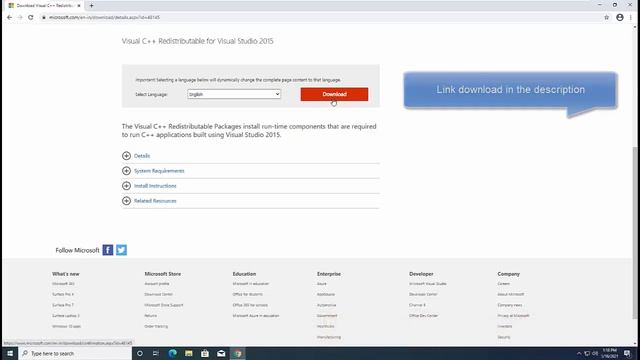Open the Channel 9 footer link
The image size is (640, 360).
[x=417, y=305]
